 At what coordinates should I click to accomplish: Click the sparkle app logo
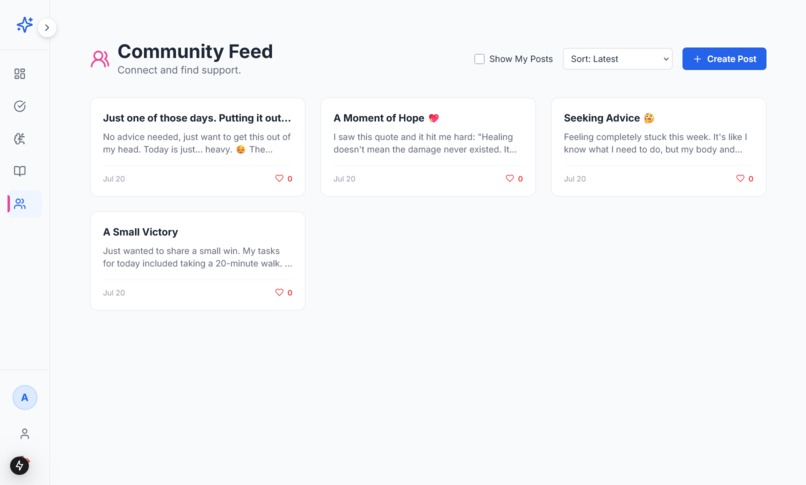tap(24, 25)
